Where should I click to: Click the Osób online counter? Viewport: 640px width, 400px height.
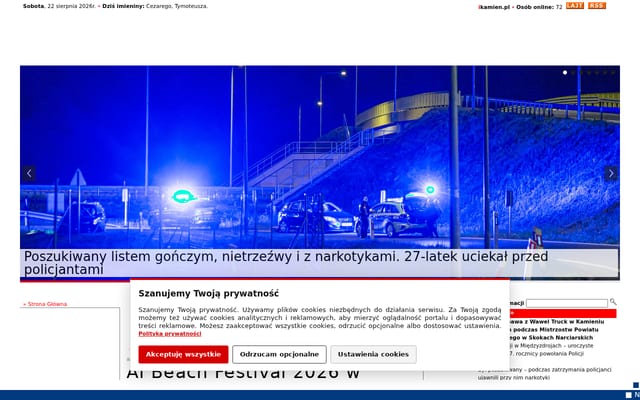539,7
